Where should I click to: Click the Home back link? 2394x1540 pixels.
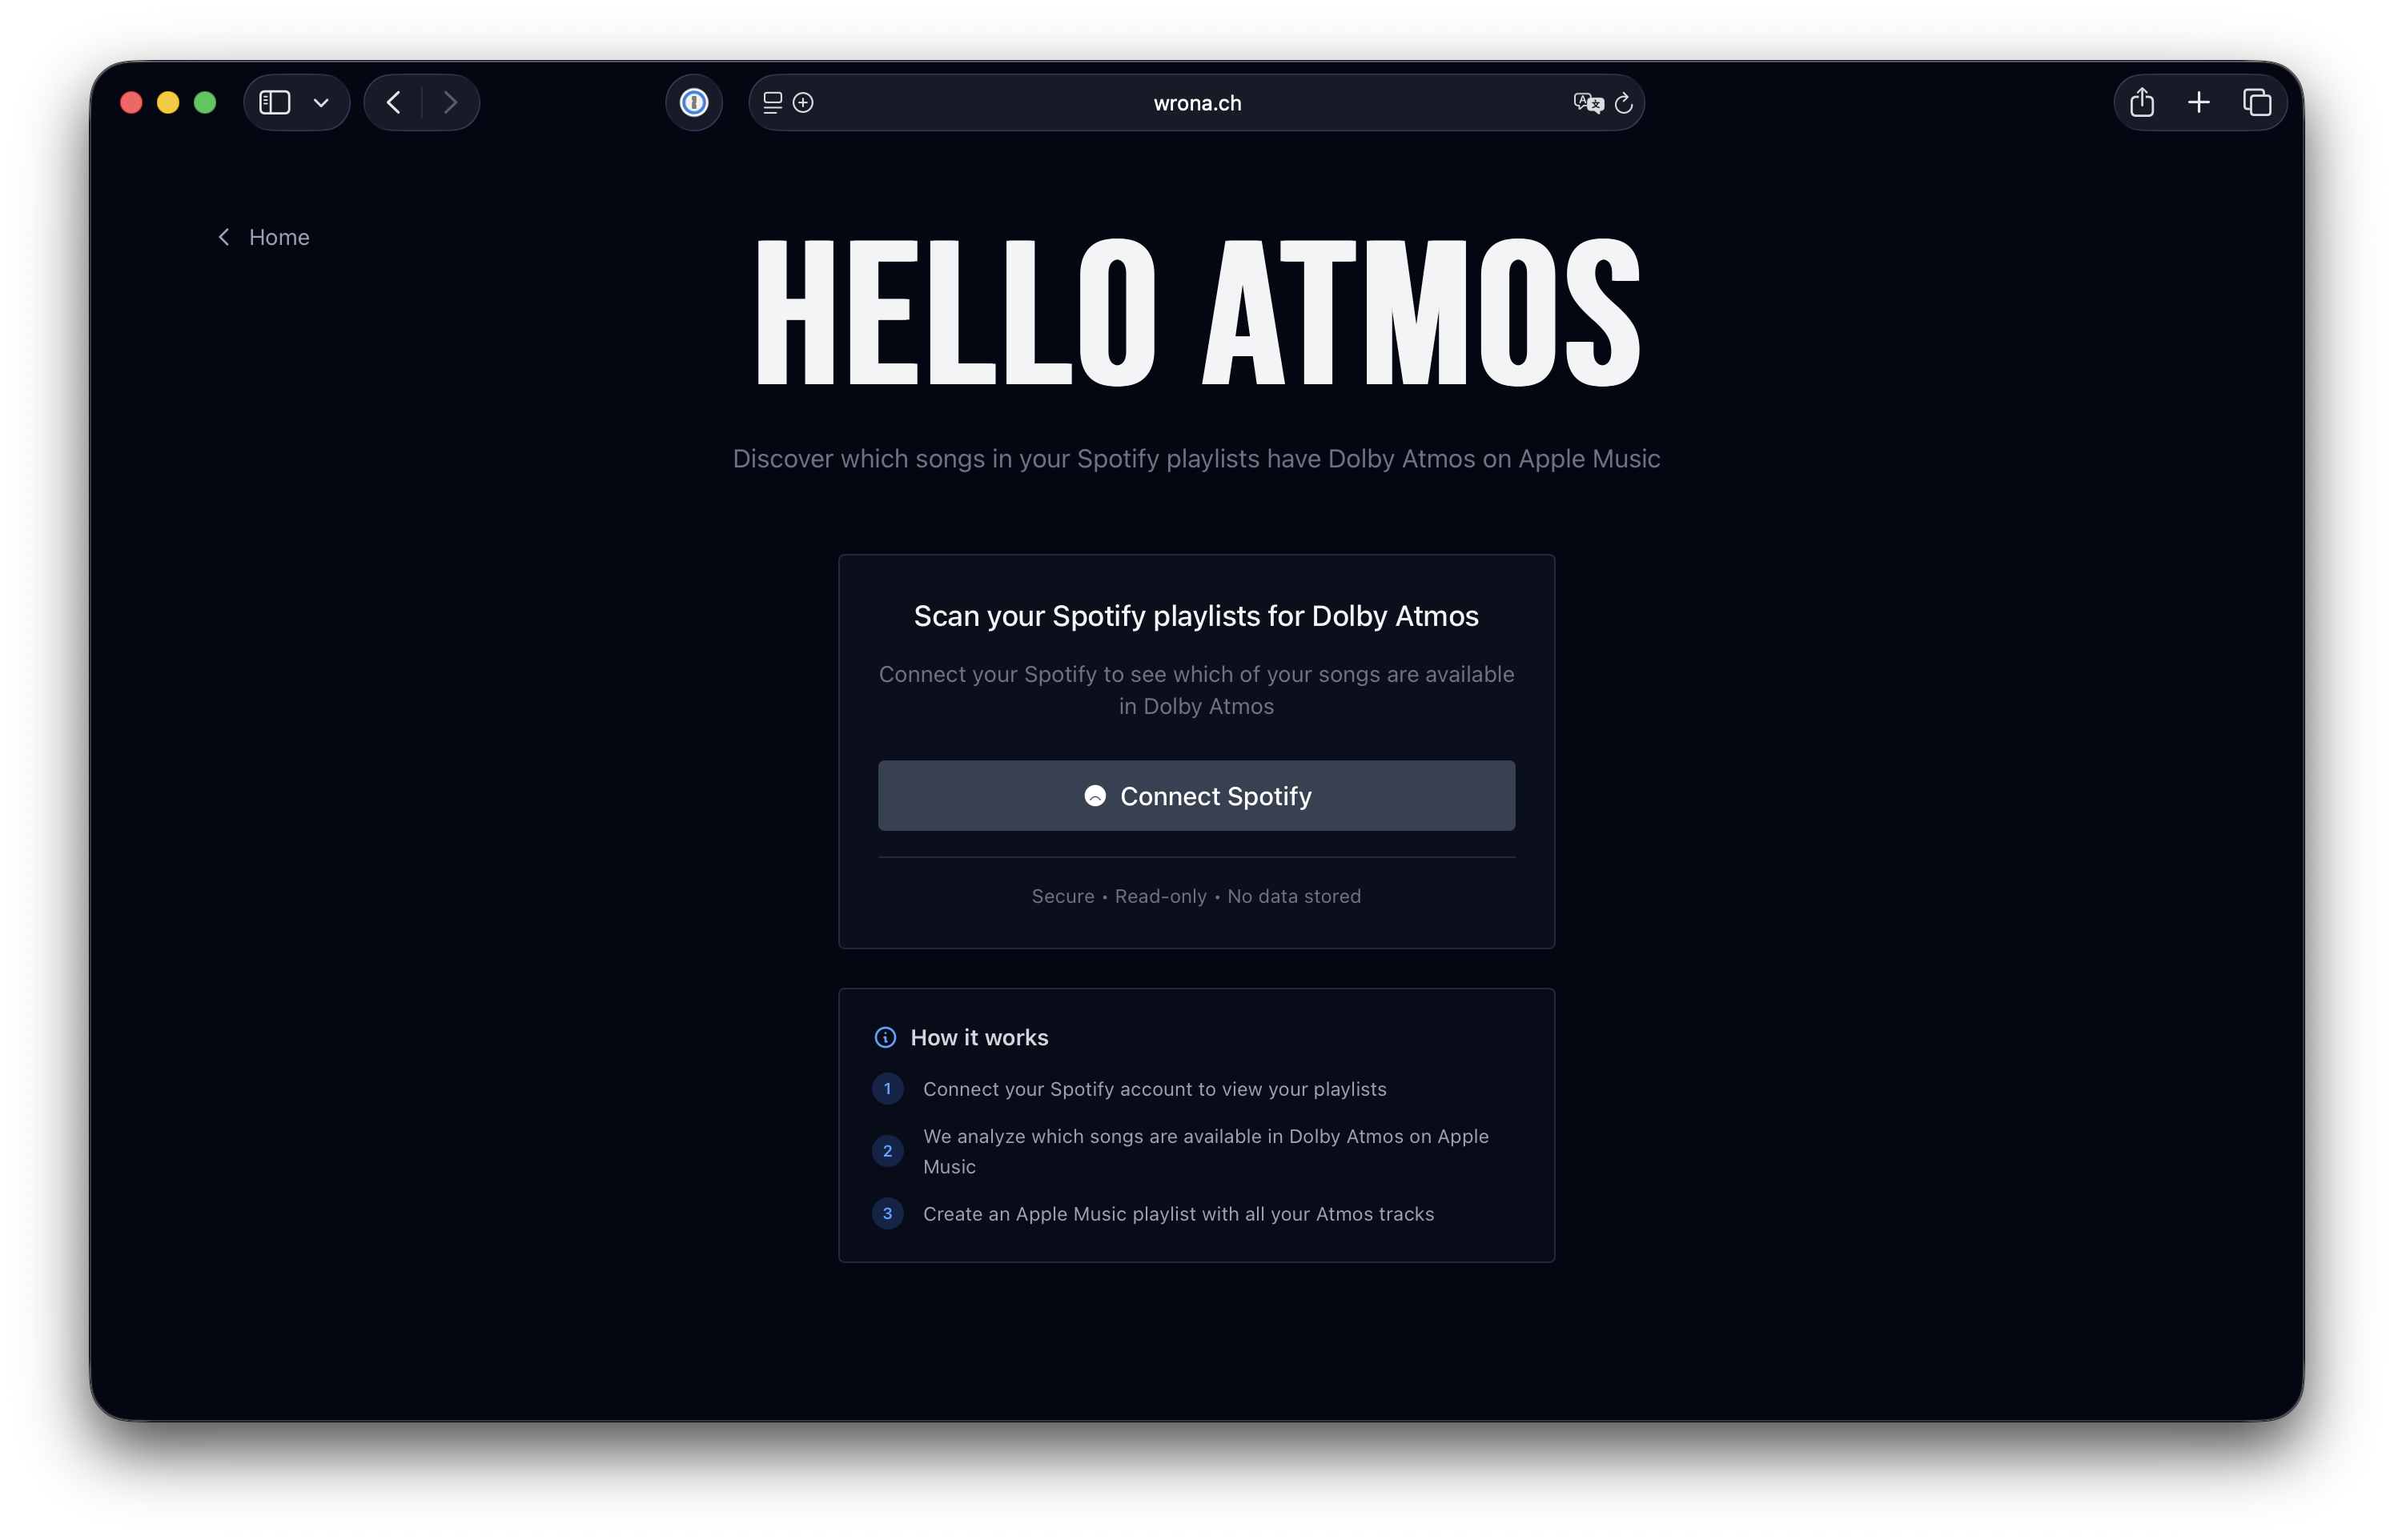264,237
